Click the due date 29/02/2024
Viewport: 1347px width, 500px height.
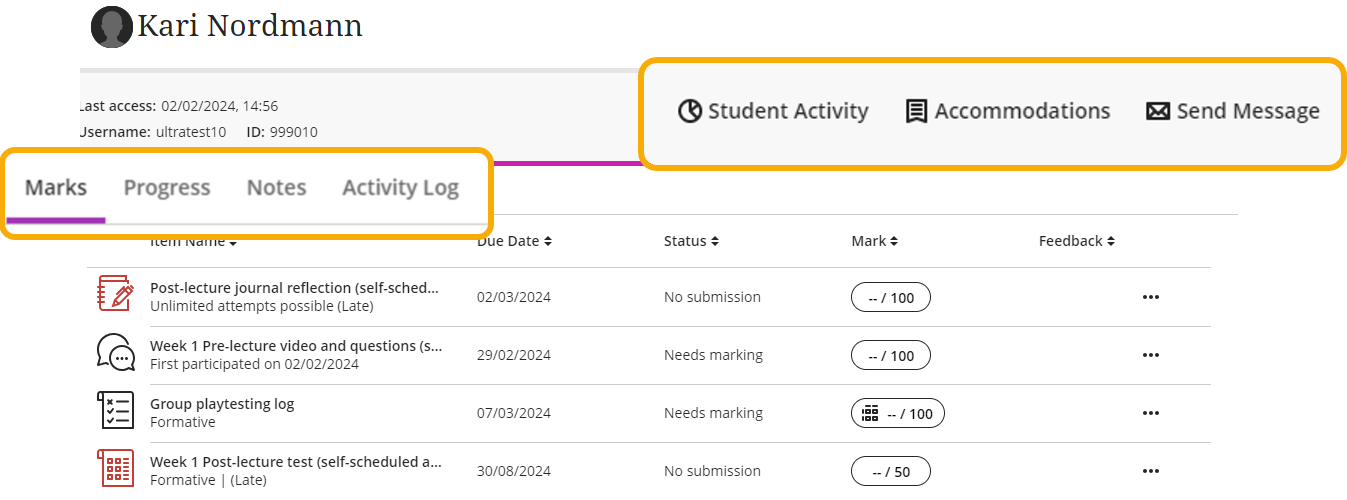514,355
